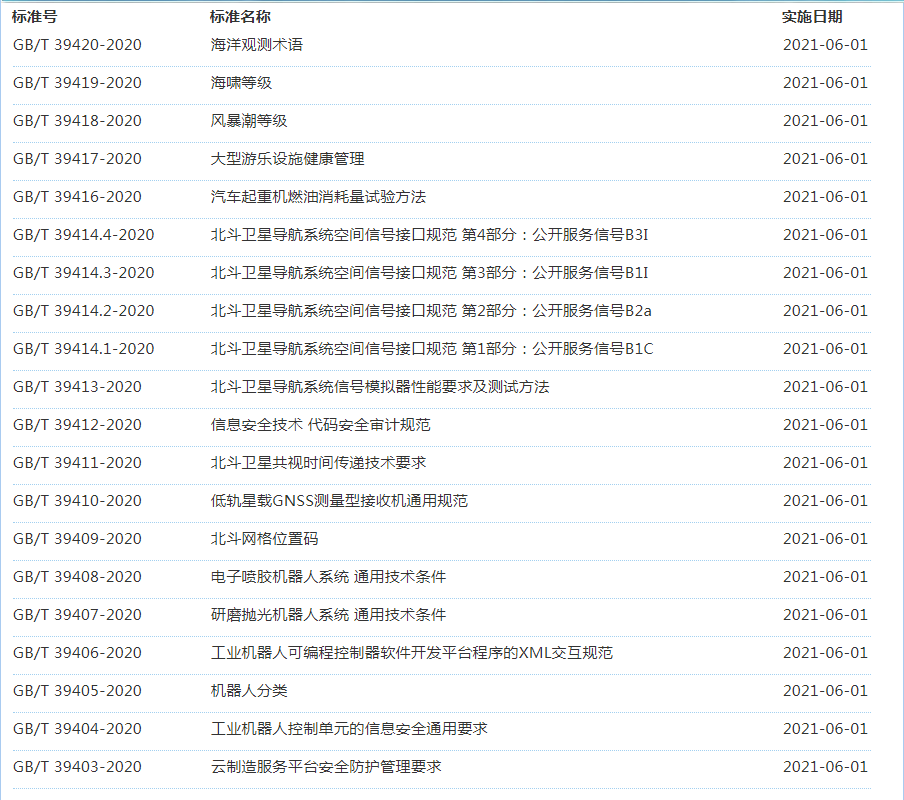The height and width of the screenshot is (800, 904).
Task: Select standard number GB/T 39414.1-2020
Action: point(84,349)
